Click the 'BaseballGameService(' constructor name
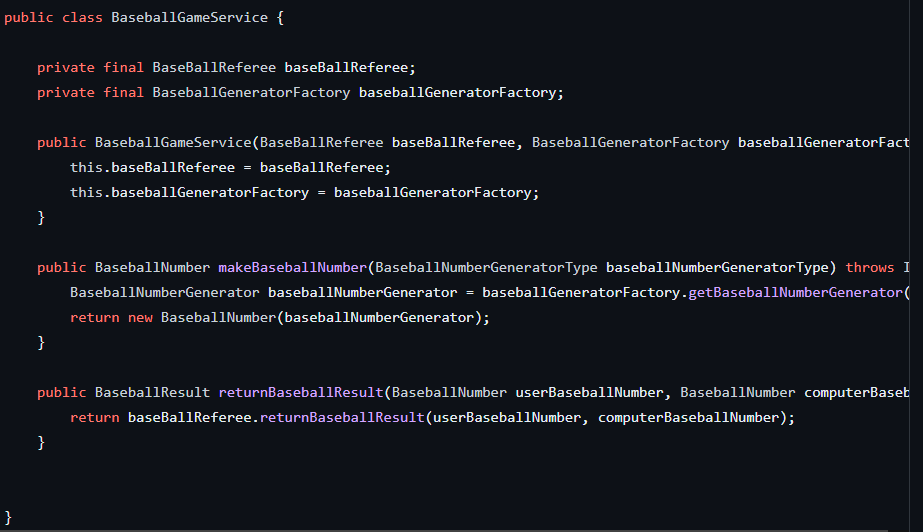 [x=177, y=143]
